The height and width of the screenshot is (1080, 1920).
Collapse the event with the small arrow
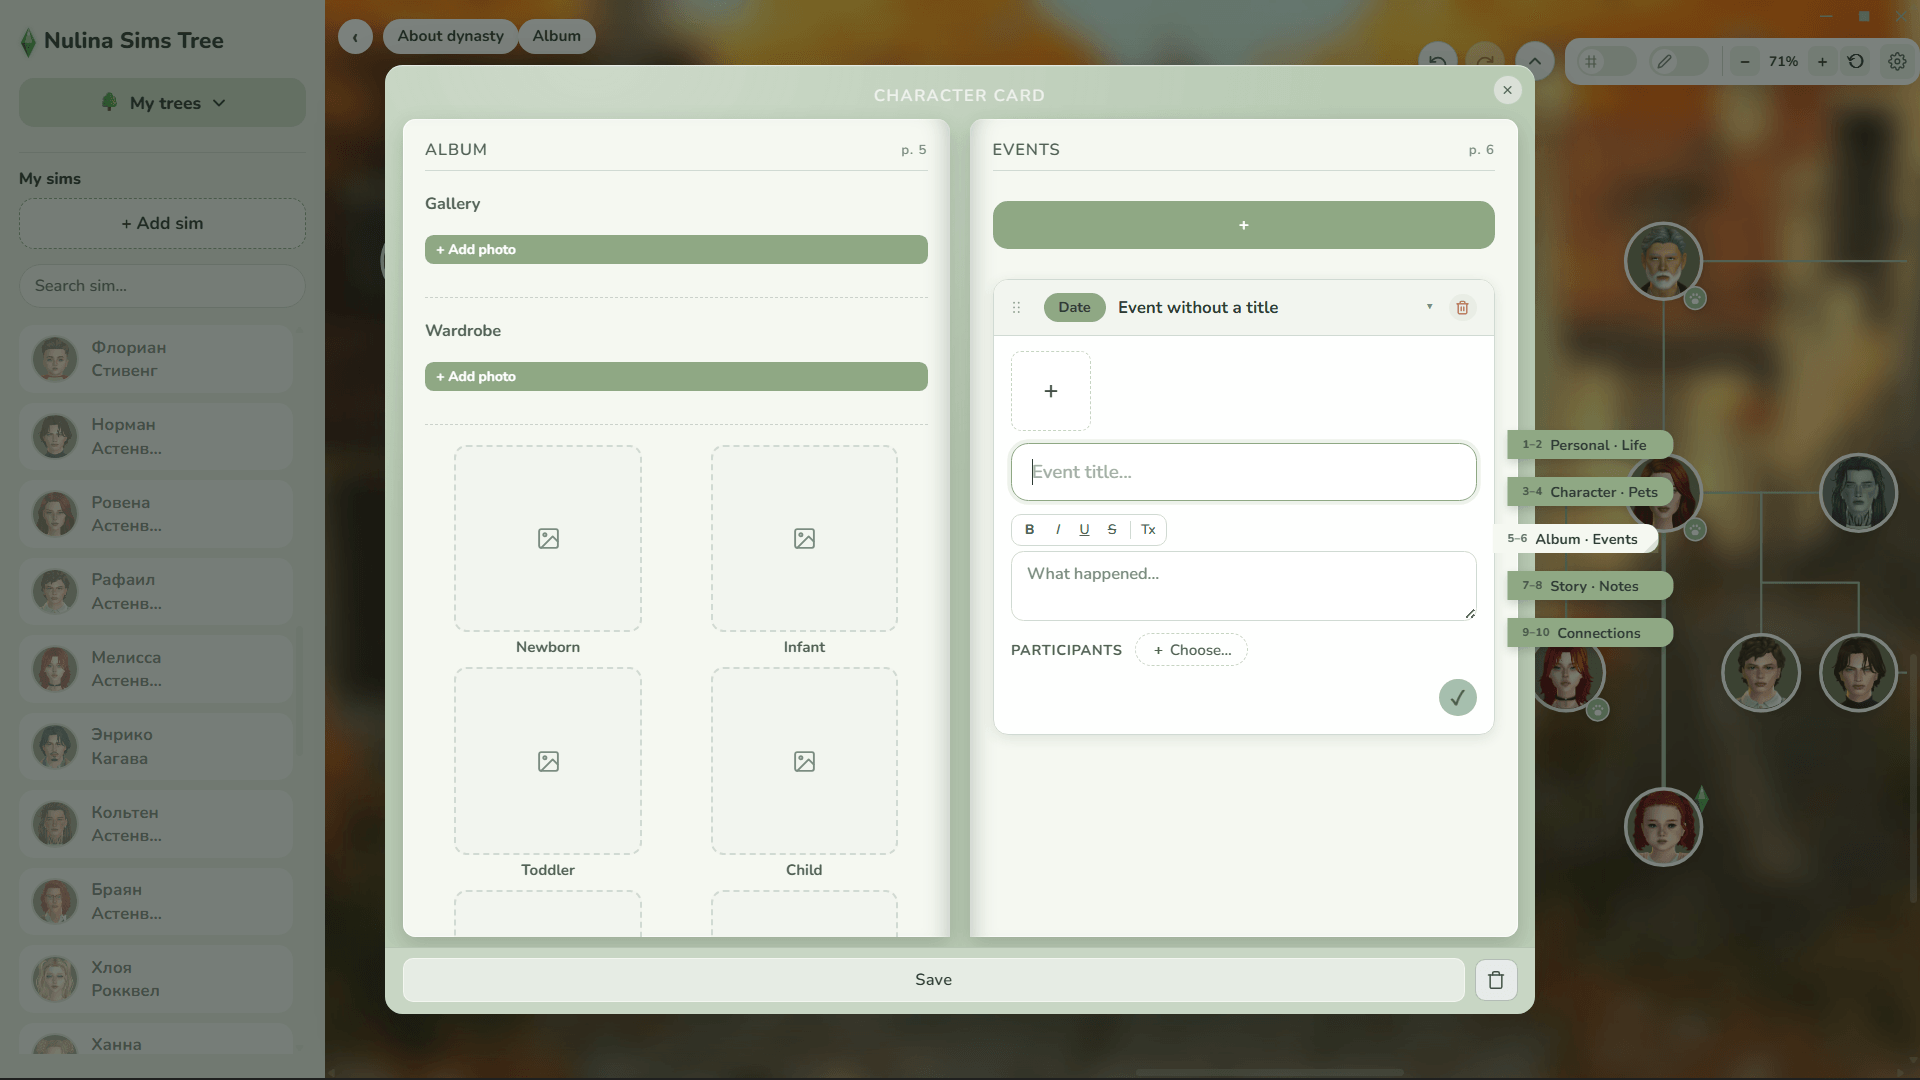(x=1429, y=307)
